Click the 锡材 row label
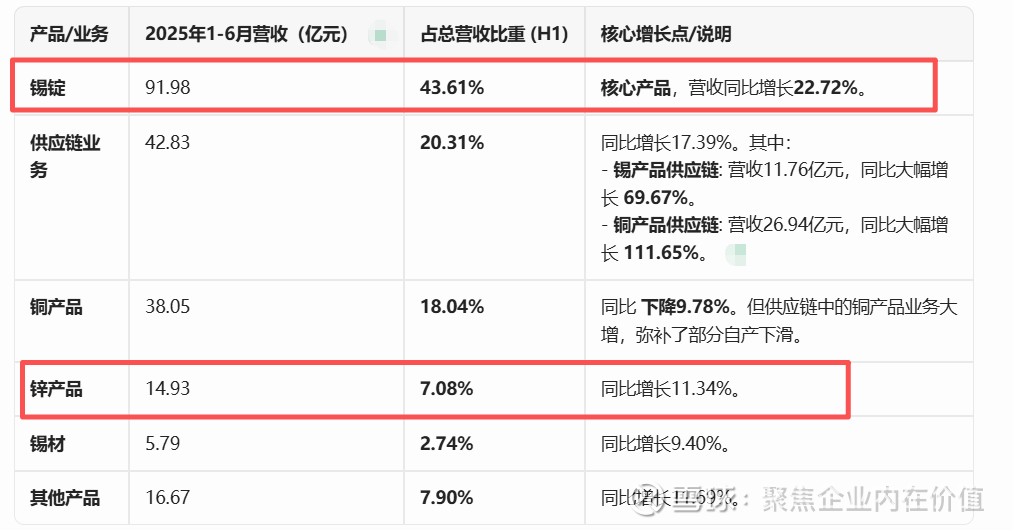The width and height of the screenshot is (1013, 530). (x=48, y=444)
